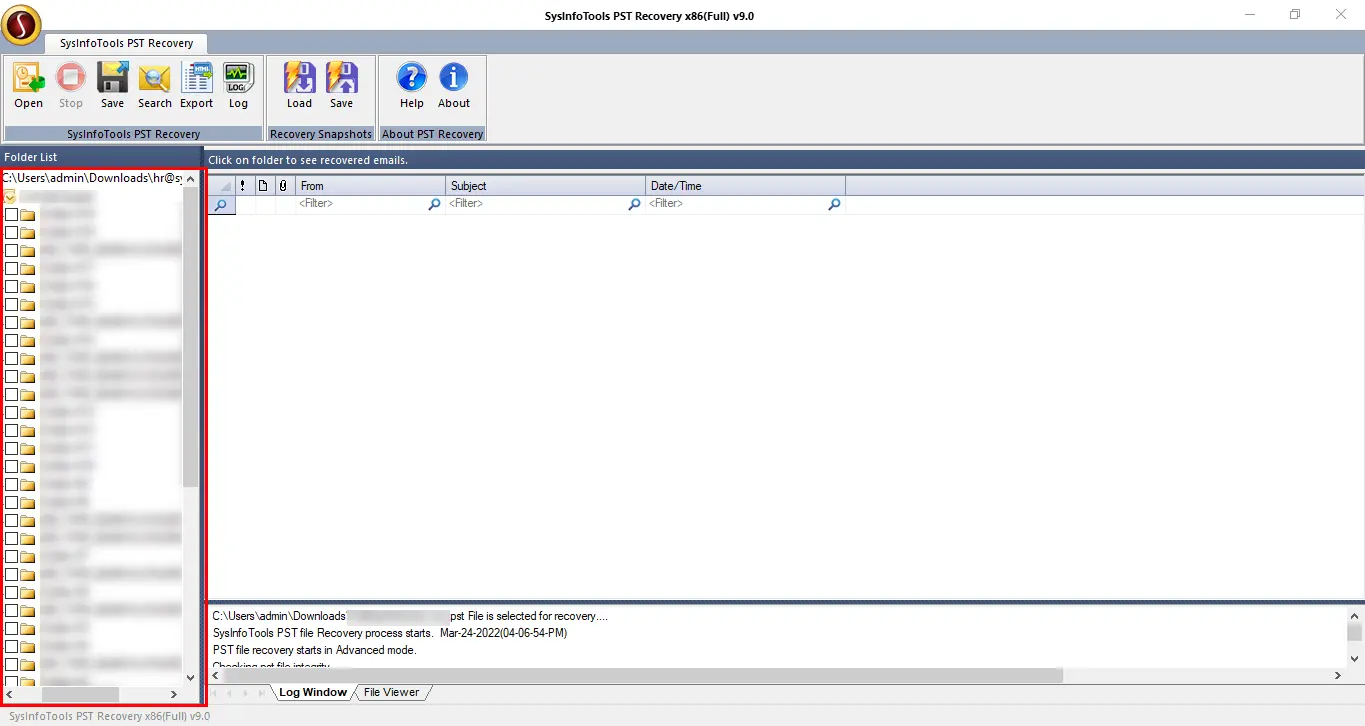Click the magnifier icon starting the filter row
1365x726 pixels.
pos(221,204)
